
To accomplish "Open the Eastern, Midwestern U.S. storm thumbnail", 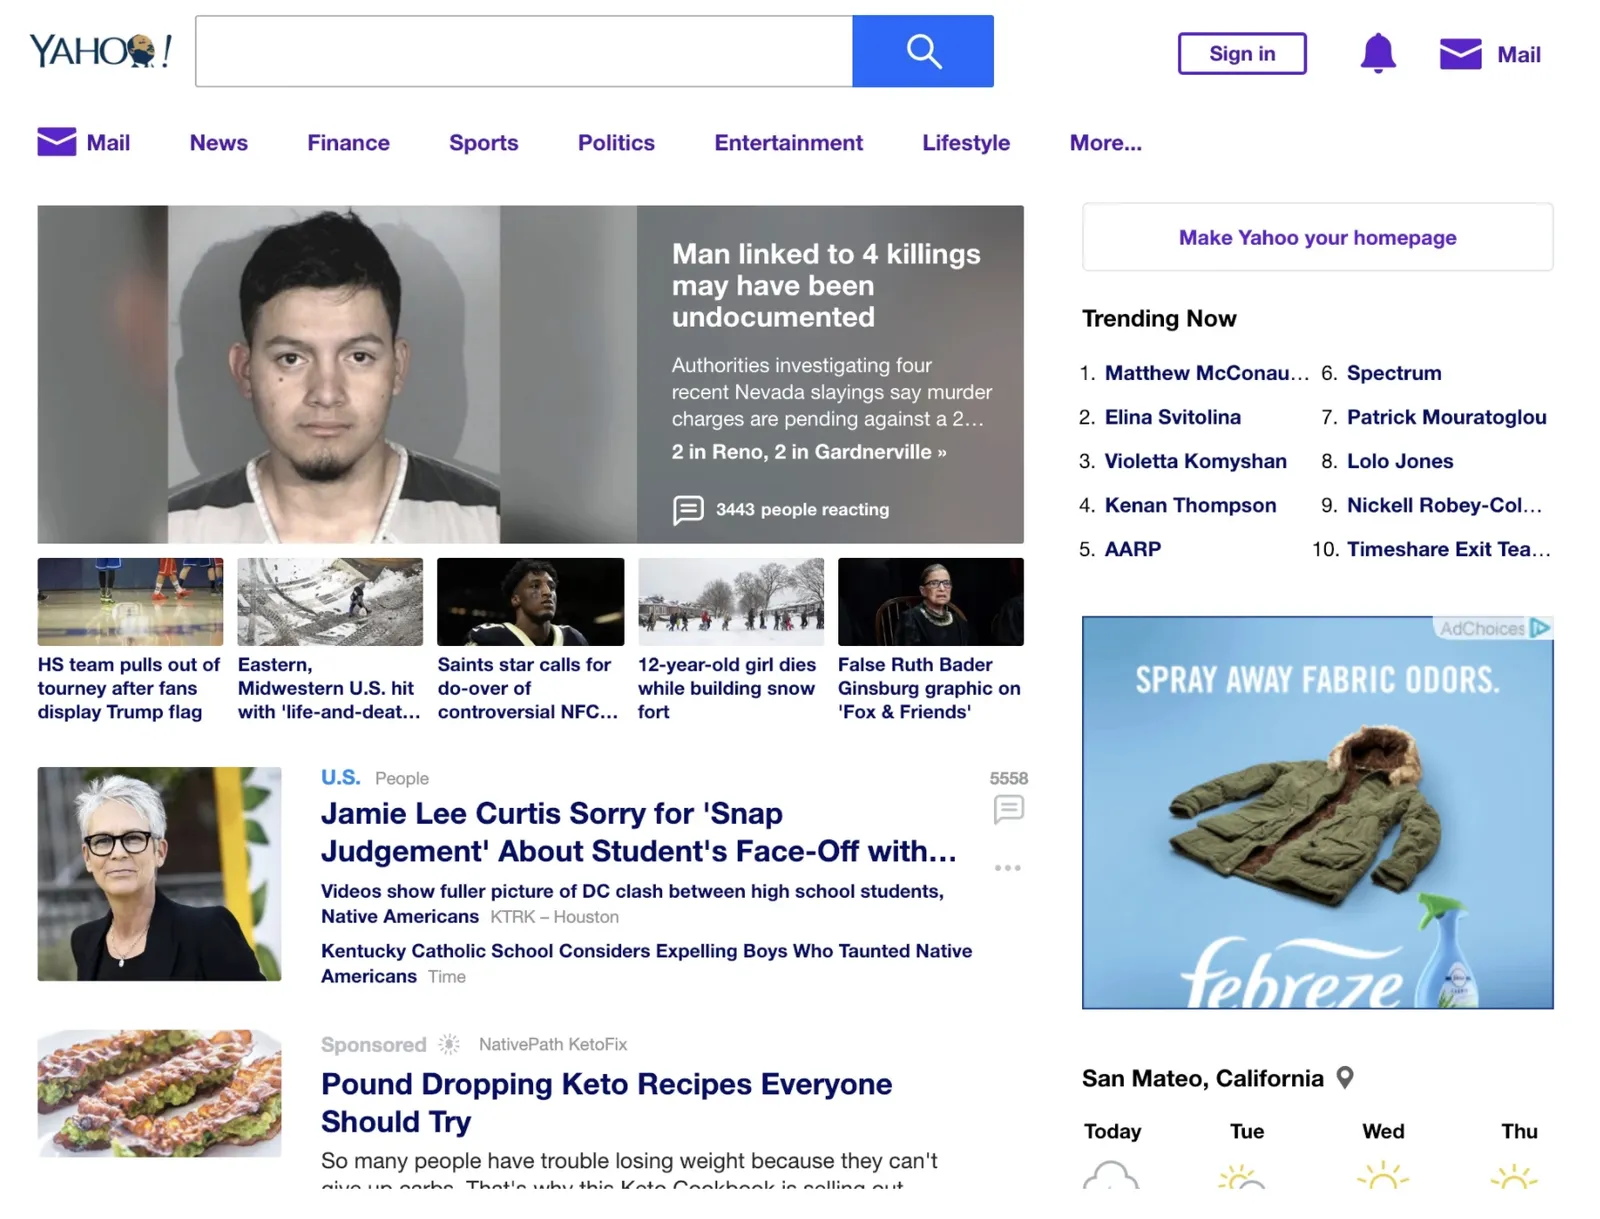I will pyautogui.click(x=330, y=601).
